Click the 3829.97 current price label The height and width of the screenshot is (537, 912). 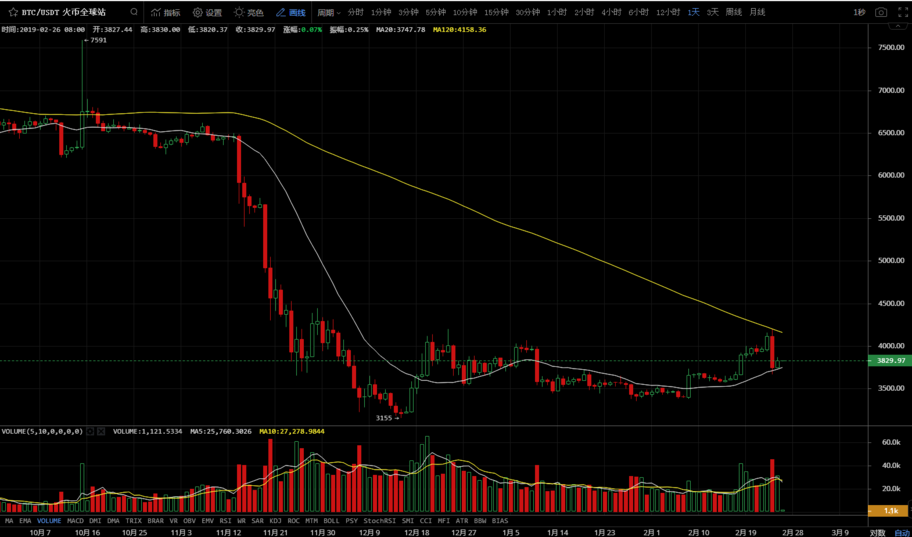(890, 361)
